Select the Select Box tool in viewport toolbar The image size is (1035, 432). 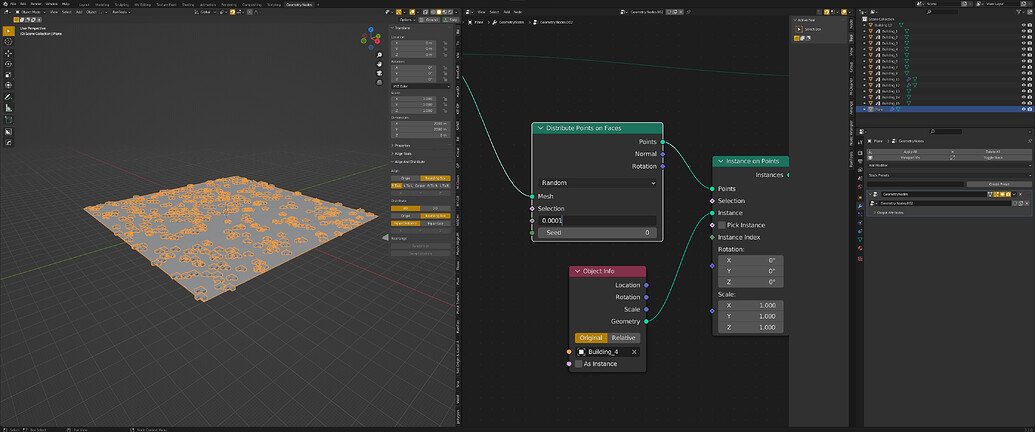9,31
